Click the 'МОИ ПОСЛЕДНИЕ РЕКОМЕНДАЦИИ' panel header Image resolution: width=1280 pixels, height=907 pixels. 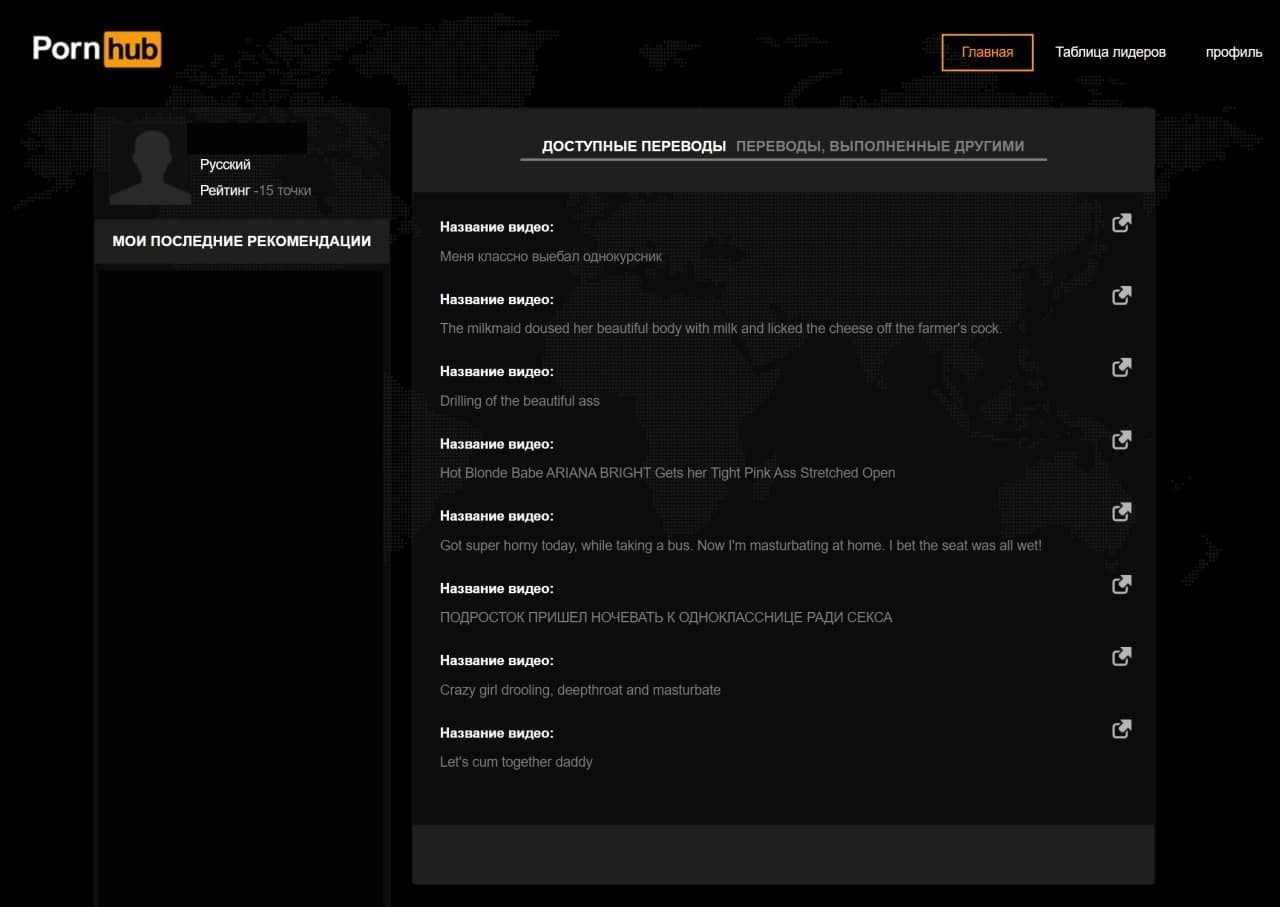(241, 241)
